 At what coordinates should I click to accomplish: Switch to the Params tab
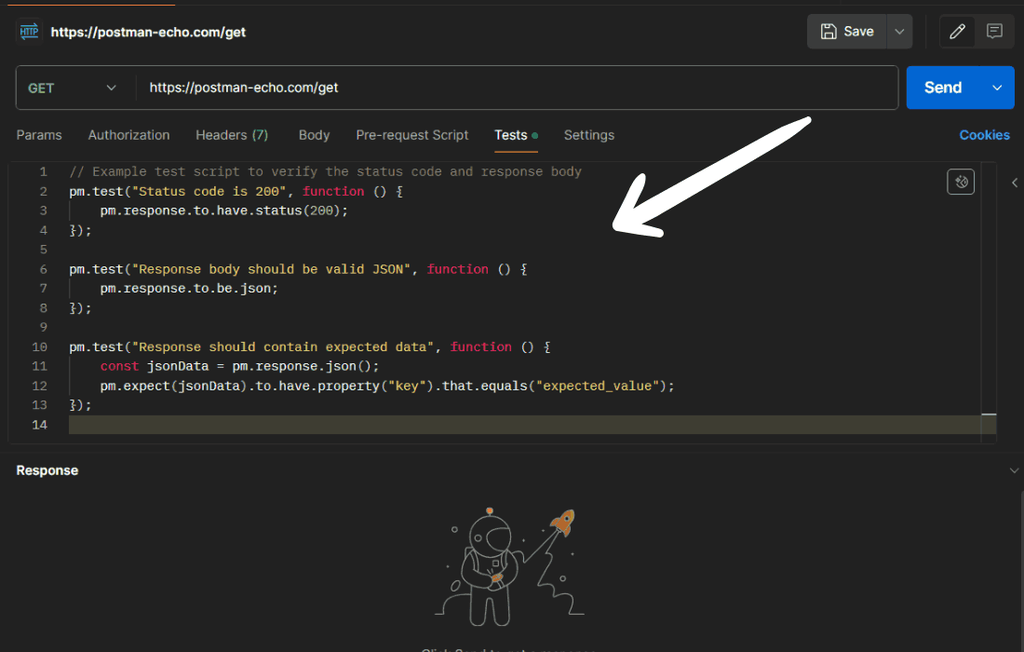coord(39,135)
